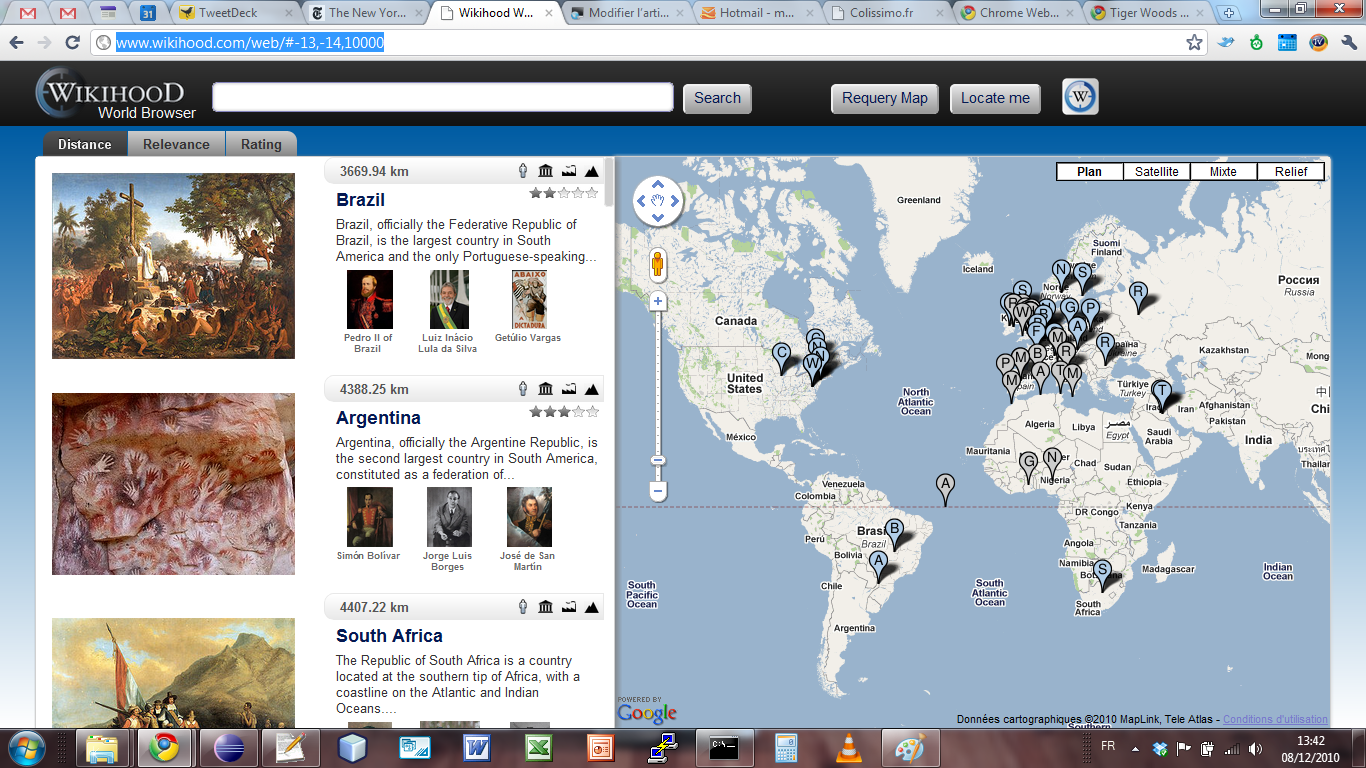Viewport: 1366px width, 768px height.
Task: Switch map to Mixte view
Action: tap(1223, 172)
